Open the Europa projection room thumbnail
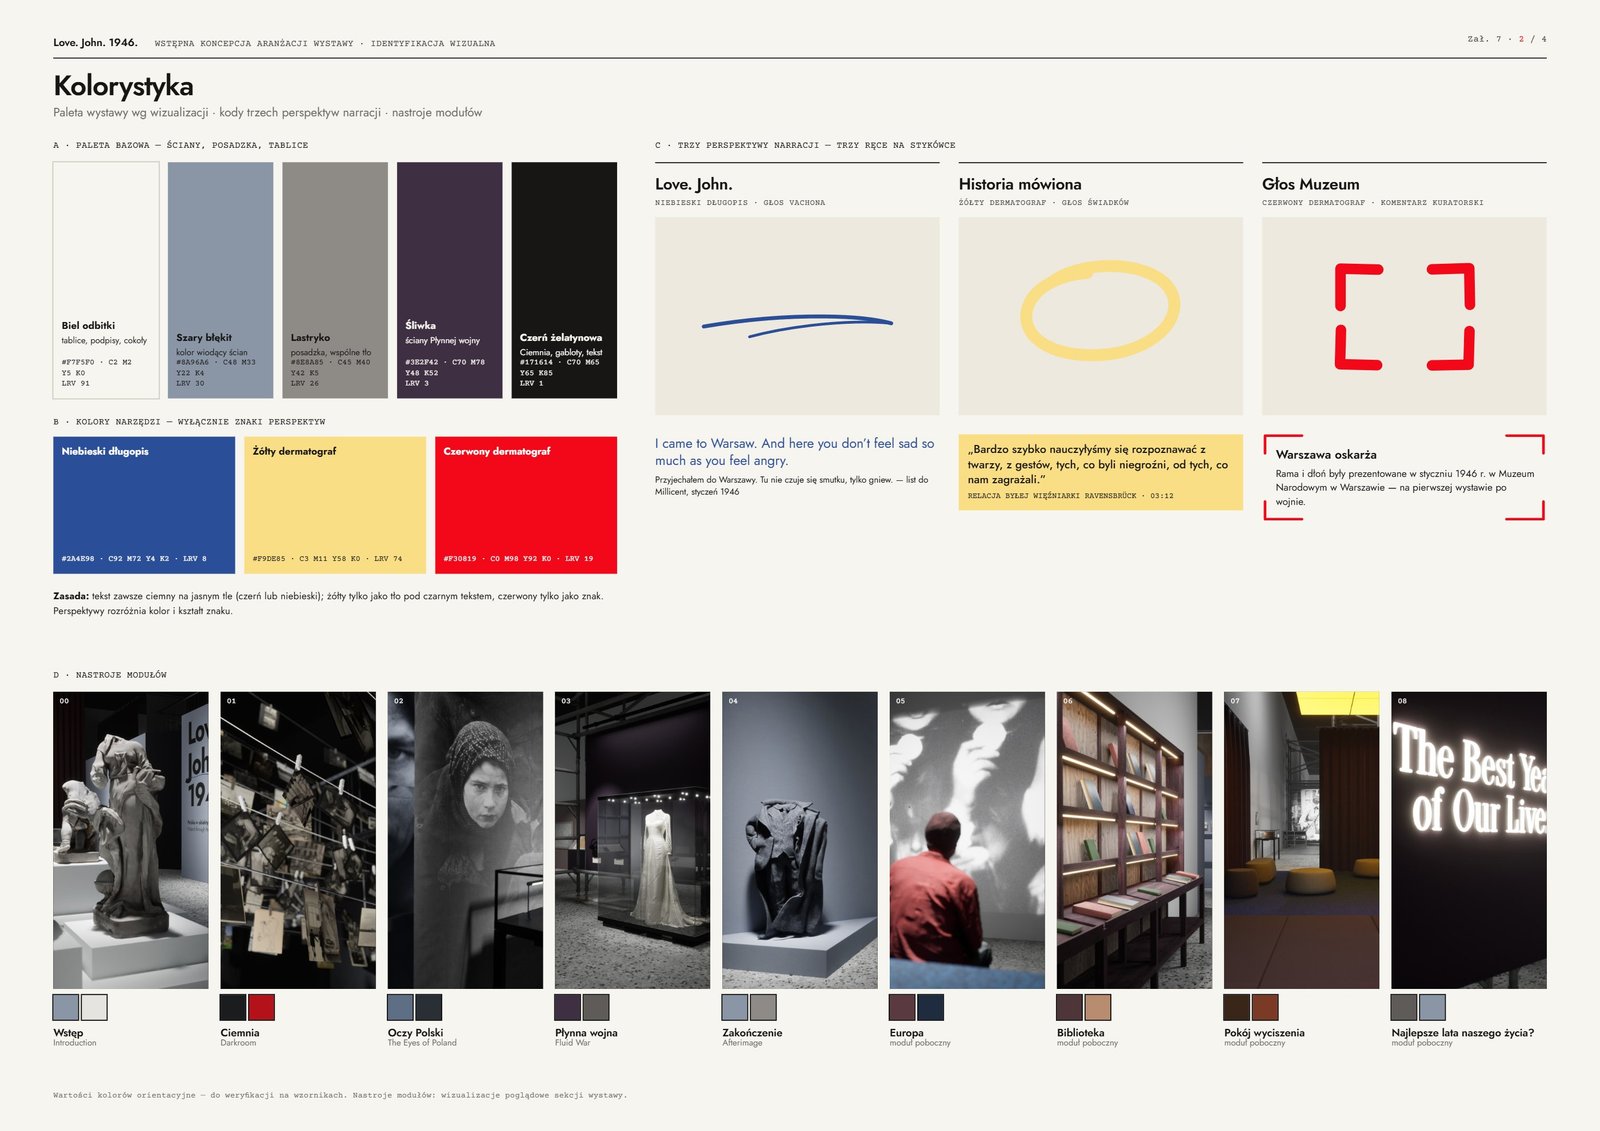Image resolution: width=1600 pixels, height=1131 pixels. click(967, 840)
